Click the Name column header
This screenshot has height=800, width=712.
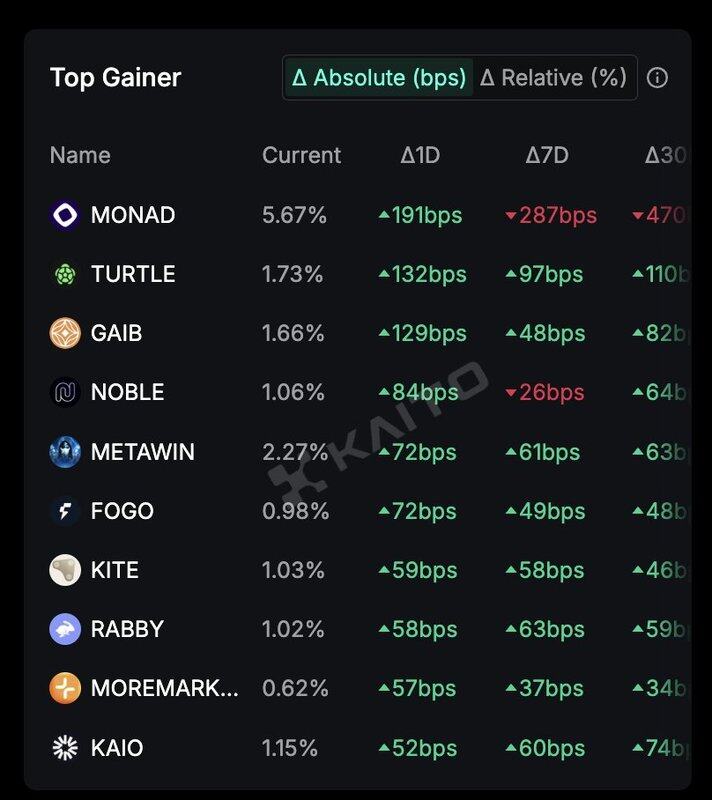(x=80, y=155)
